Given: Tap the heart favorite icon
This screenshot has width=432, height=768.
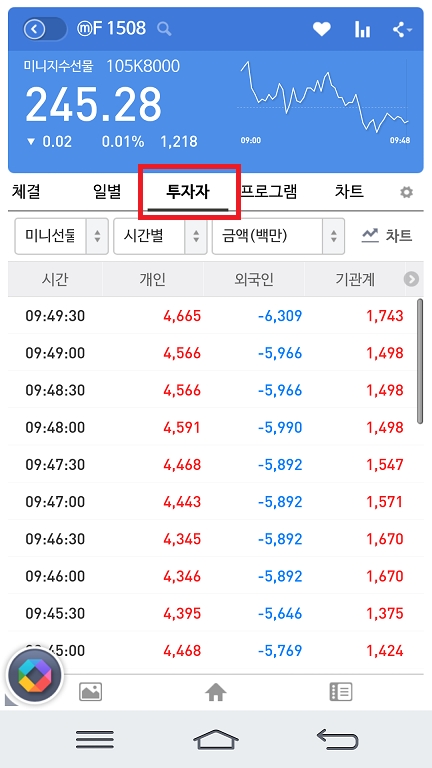Looking at the screenshot, I should click(322, 29).
